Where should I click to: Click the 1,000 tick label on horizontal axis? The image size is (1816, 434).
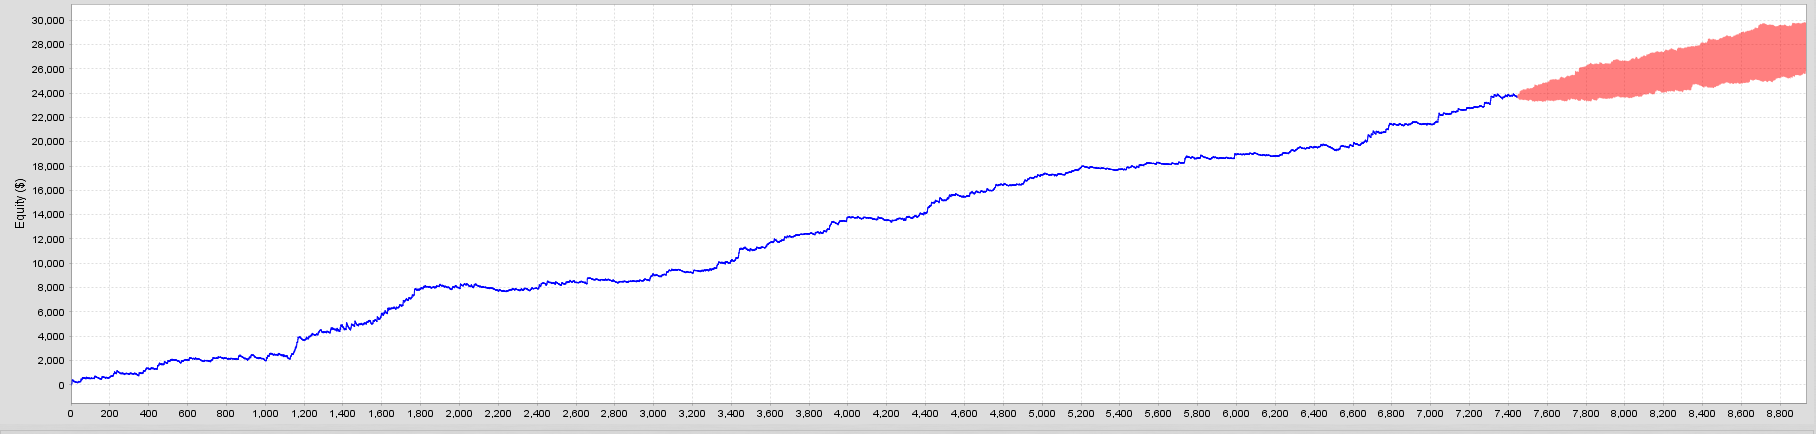tap(265, 413)
